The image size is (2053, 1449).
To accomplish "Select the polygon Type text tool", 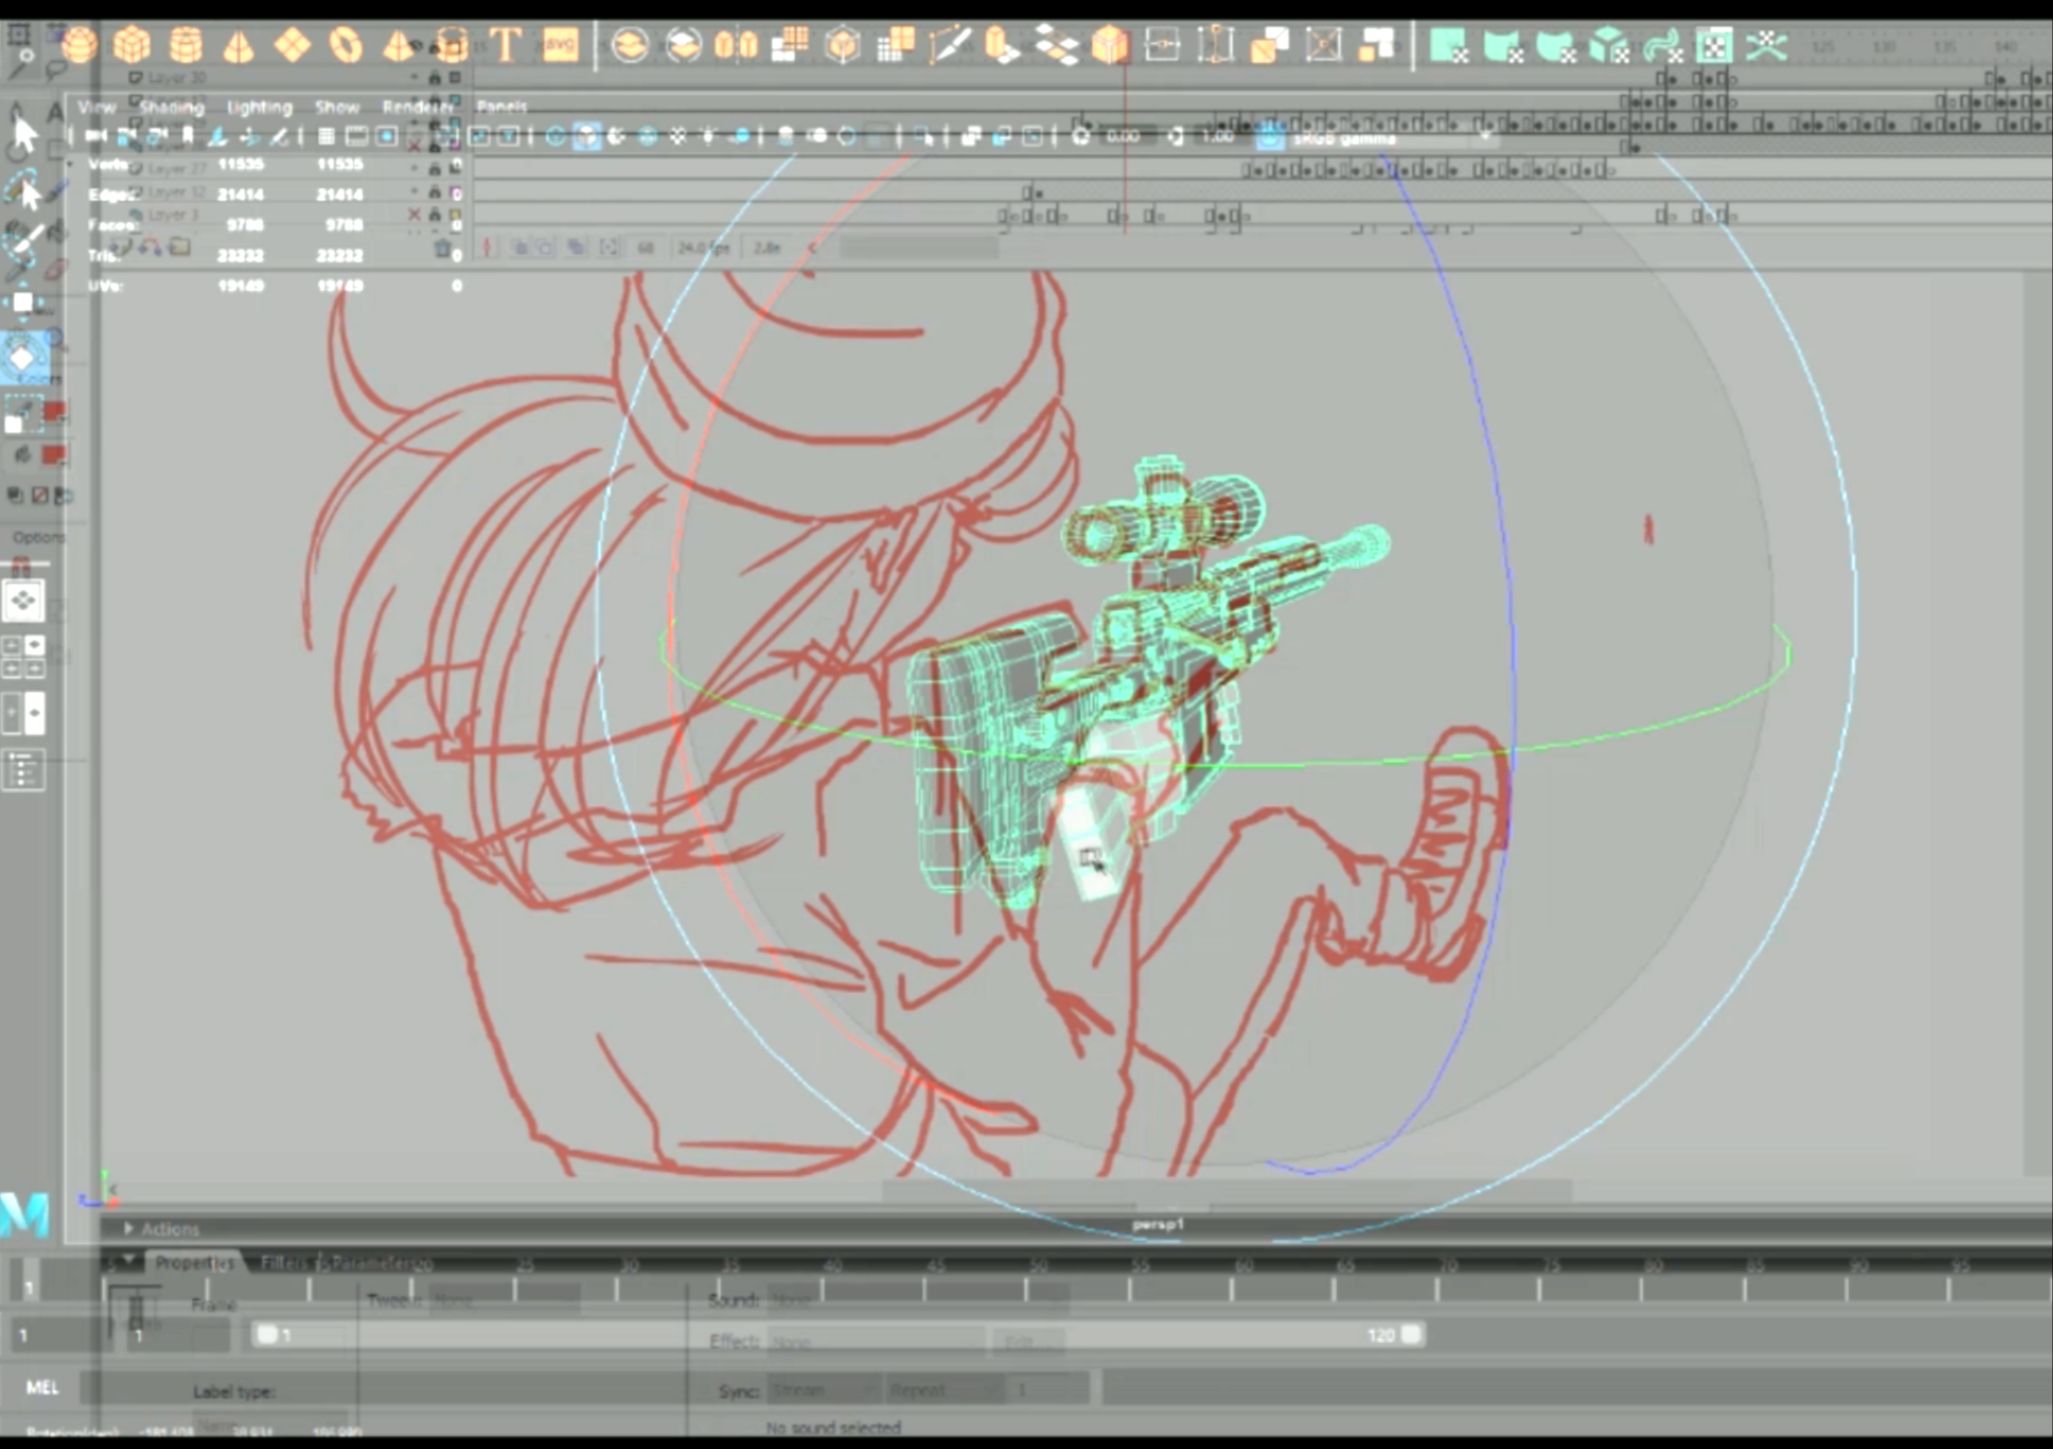I will tap(506, 45).
